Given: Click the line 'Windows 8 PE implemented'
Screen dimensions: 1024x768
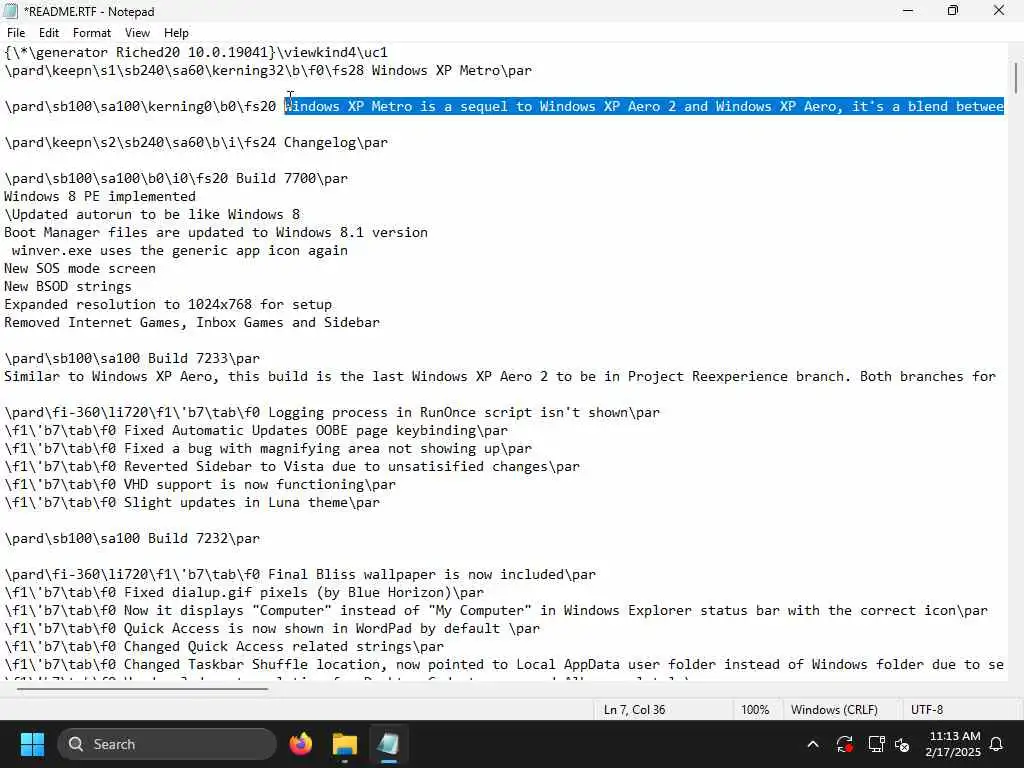Looking at the screenshot, I should [x=100, y=197].
